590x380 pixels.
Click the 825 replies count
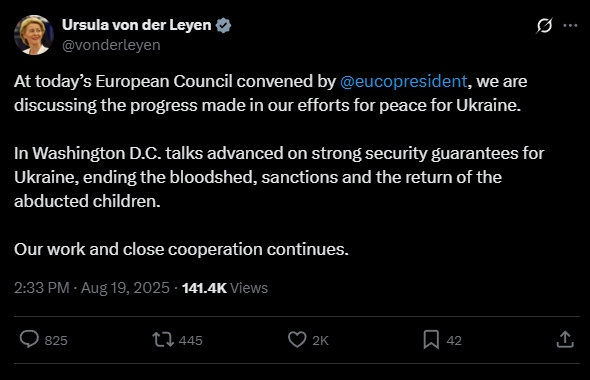pos(56,340)
